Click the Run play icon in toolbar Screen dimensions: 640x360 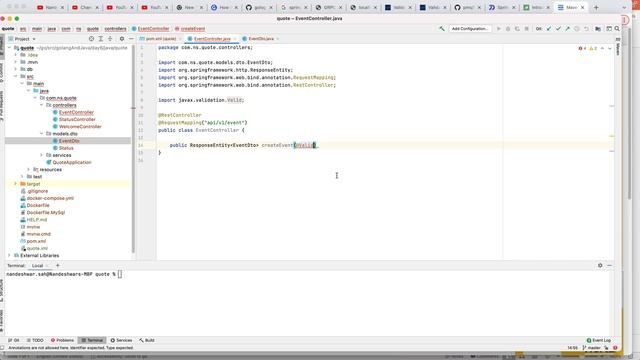[x=498, y=29]
